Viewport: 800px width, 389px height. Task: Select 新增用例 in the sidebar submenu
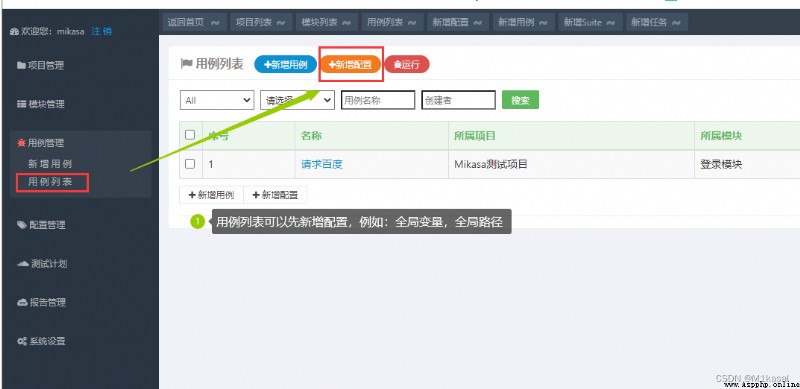coord(49,164)
